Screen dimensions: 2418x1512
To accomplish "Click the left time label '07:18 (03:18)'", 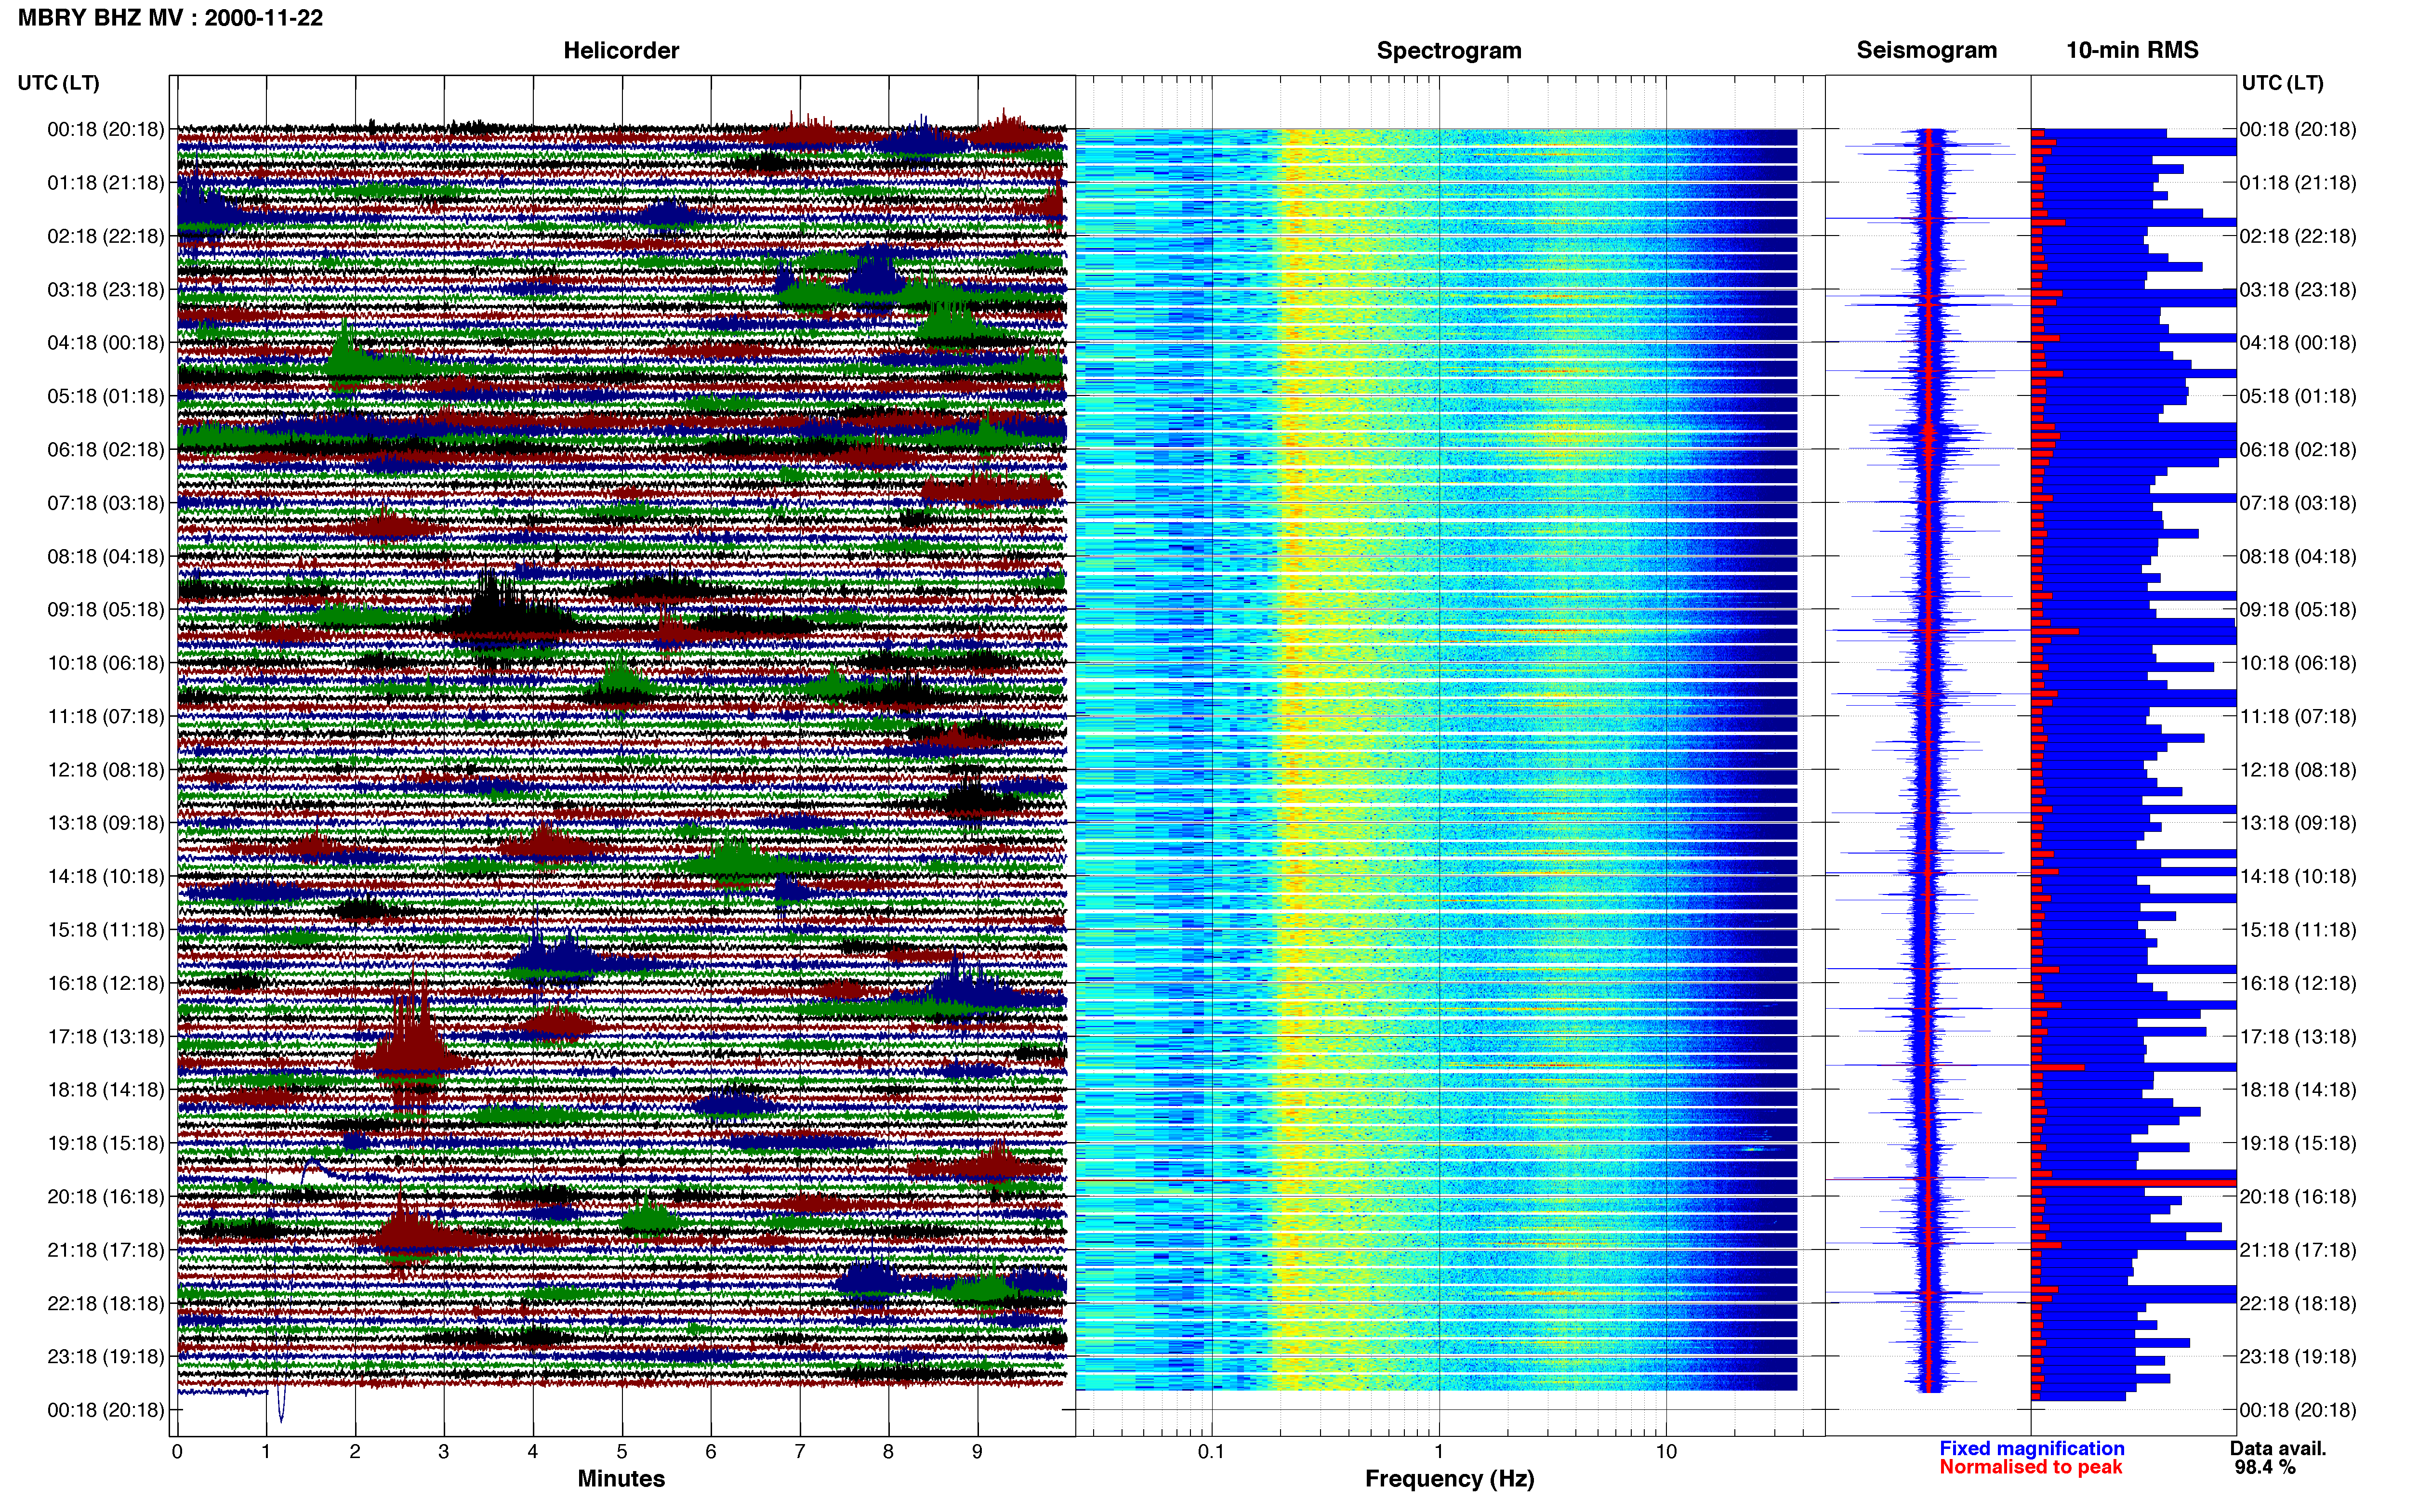I will point(105,503).
